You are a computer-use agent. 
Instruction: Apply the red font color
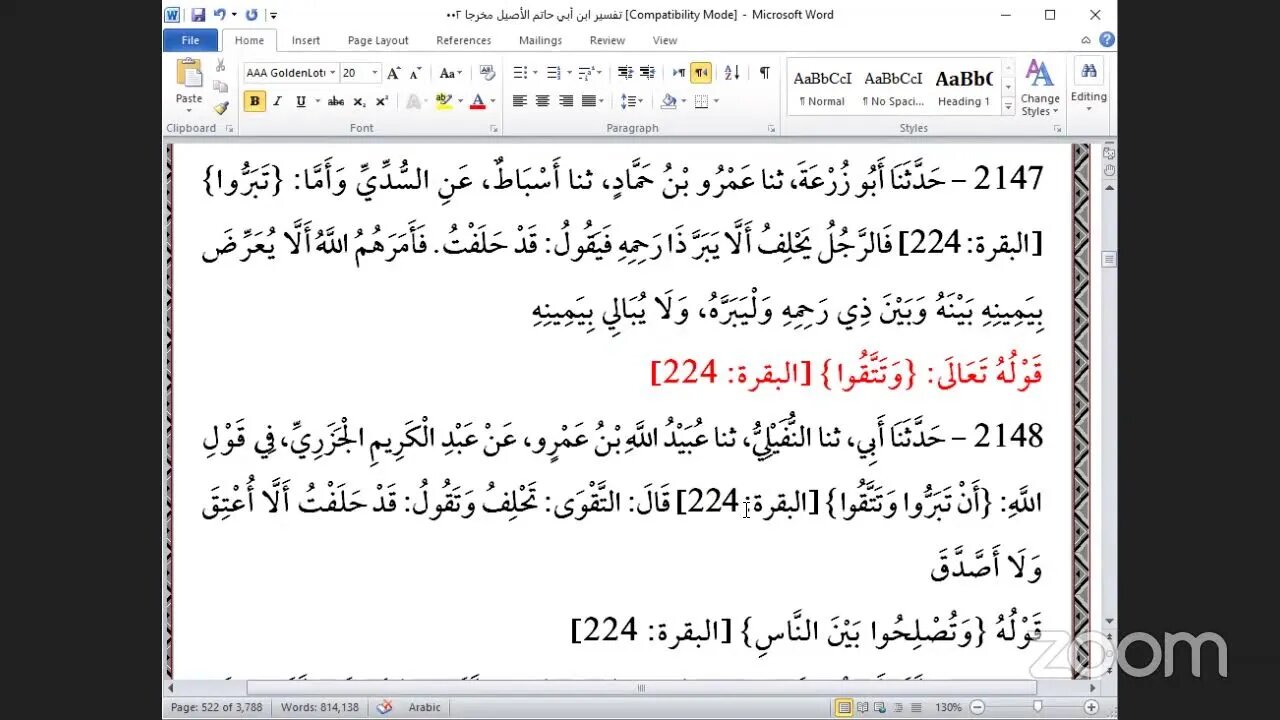(477, 101)
